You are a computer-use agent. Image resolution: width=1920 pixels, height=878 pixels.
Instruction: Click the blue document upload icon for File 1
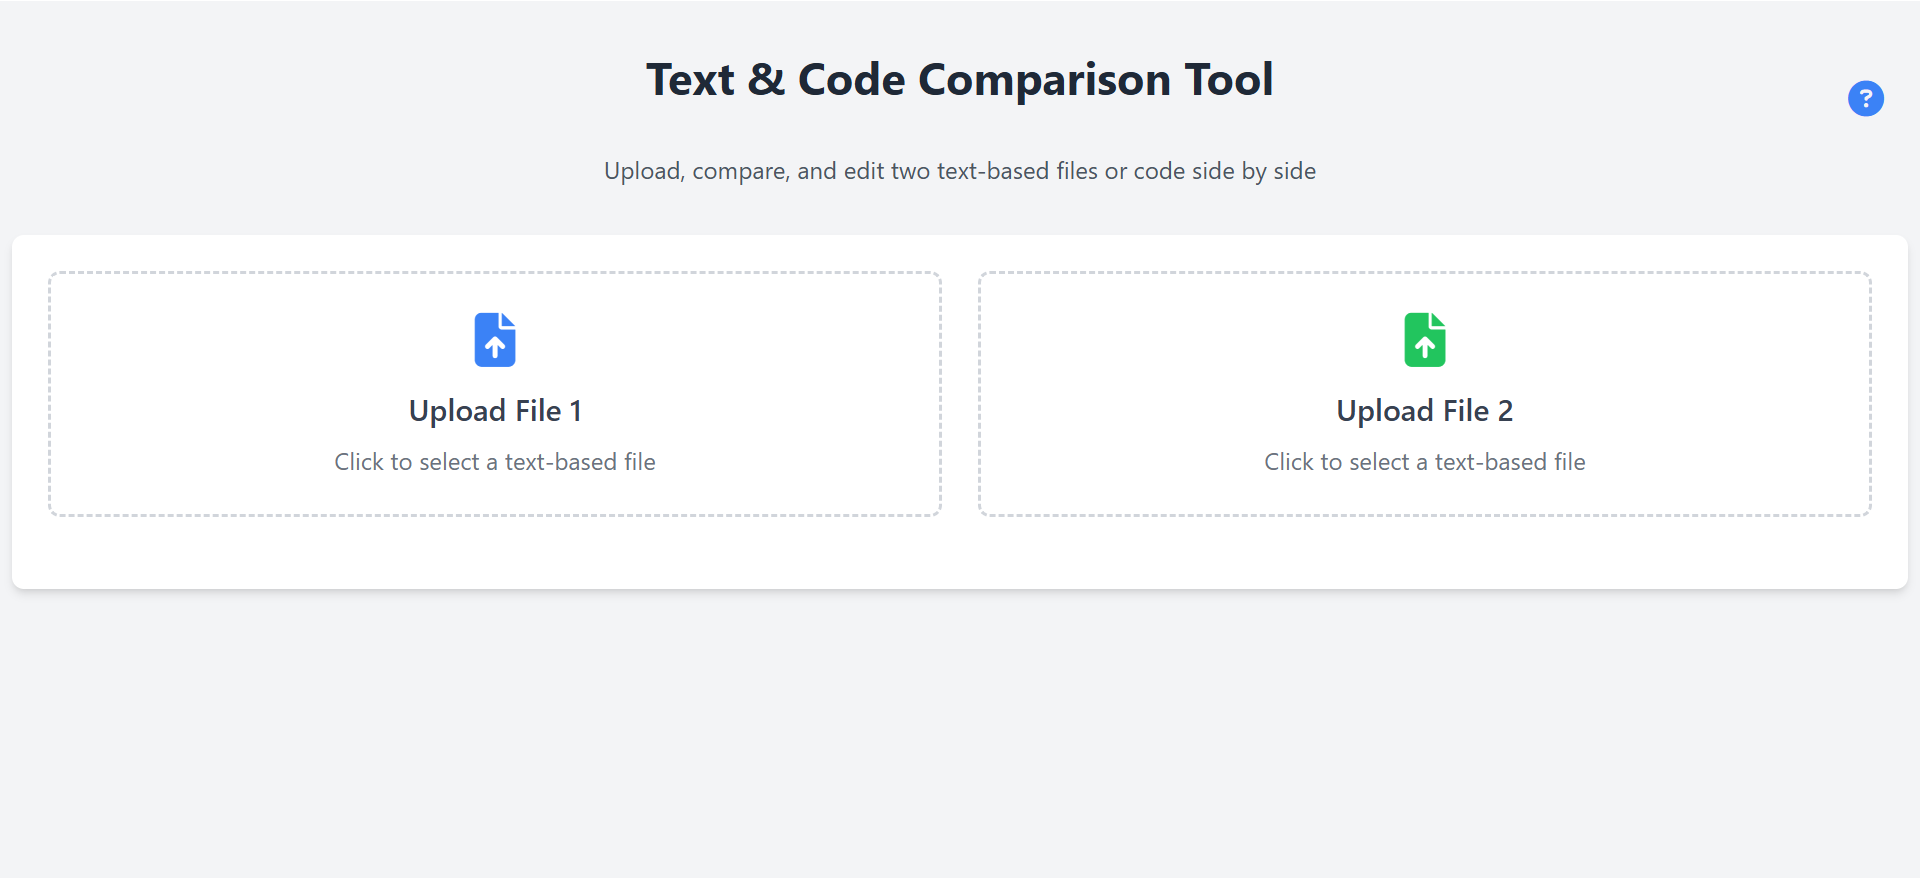click(x=494, y=339)
